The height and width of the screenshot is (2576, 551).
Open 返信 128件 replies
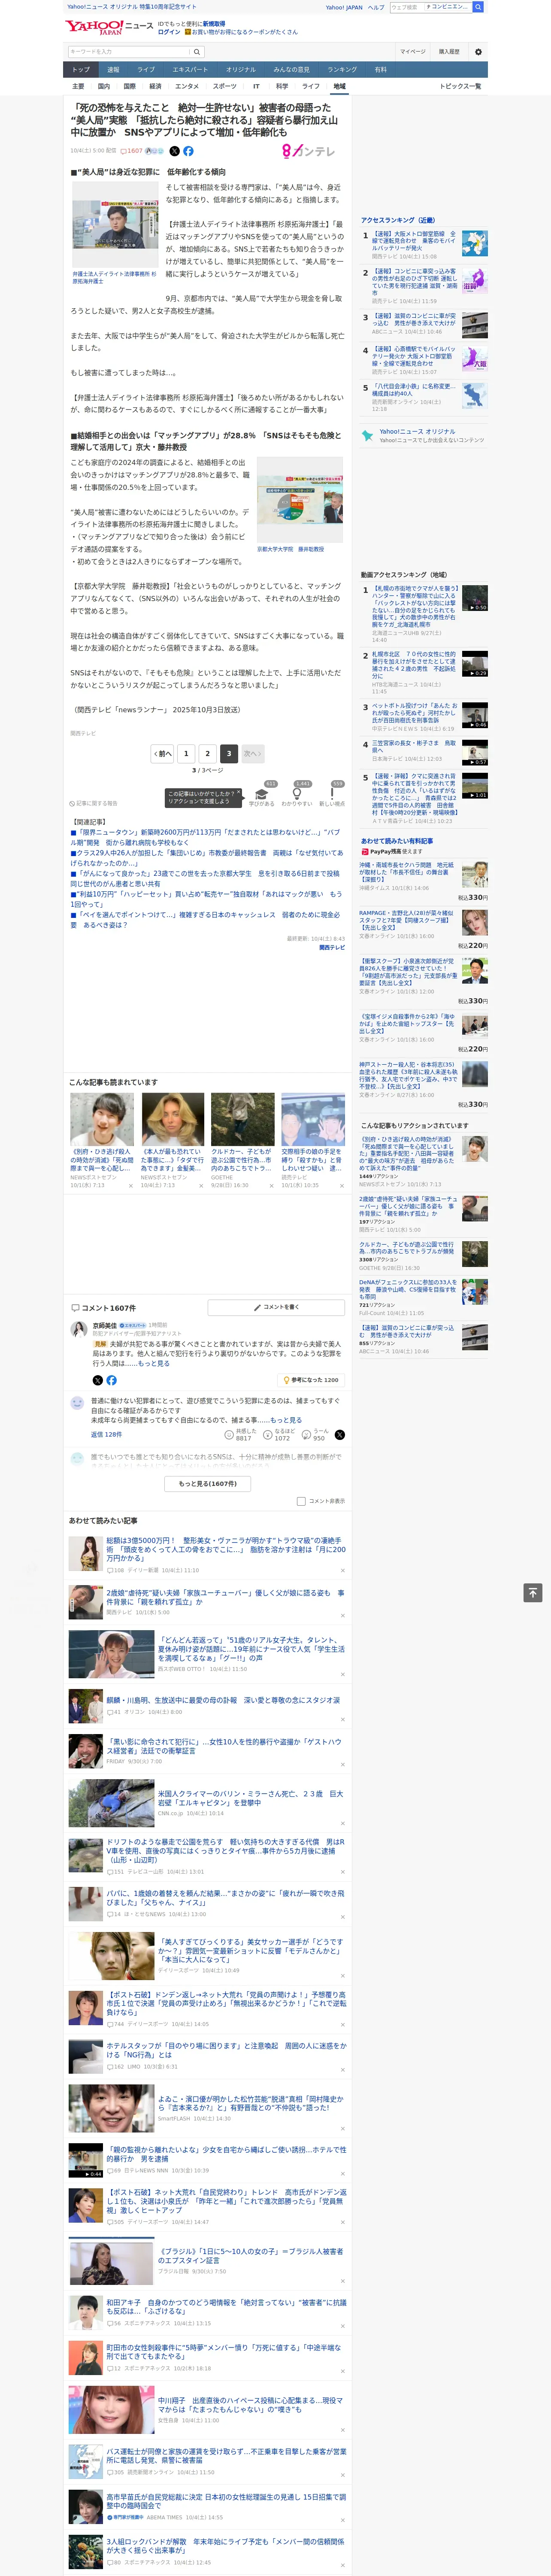pos(106,1434)
